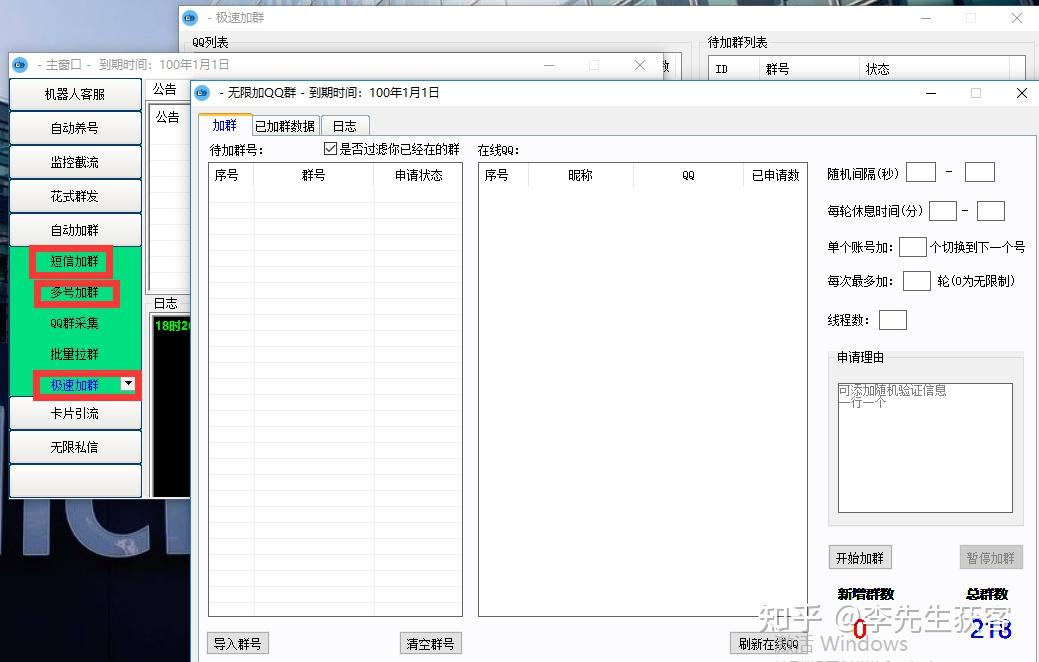Click the 导入群号 button
This screenshot has width=1039, height=662.
[238, 643]
